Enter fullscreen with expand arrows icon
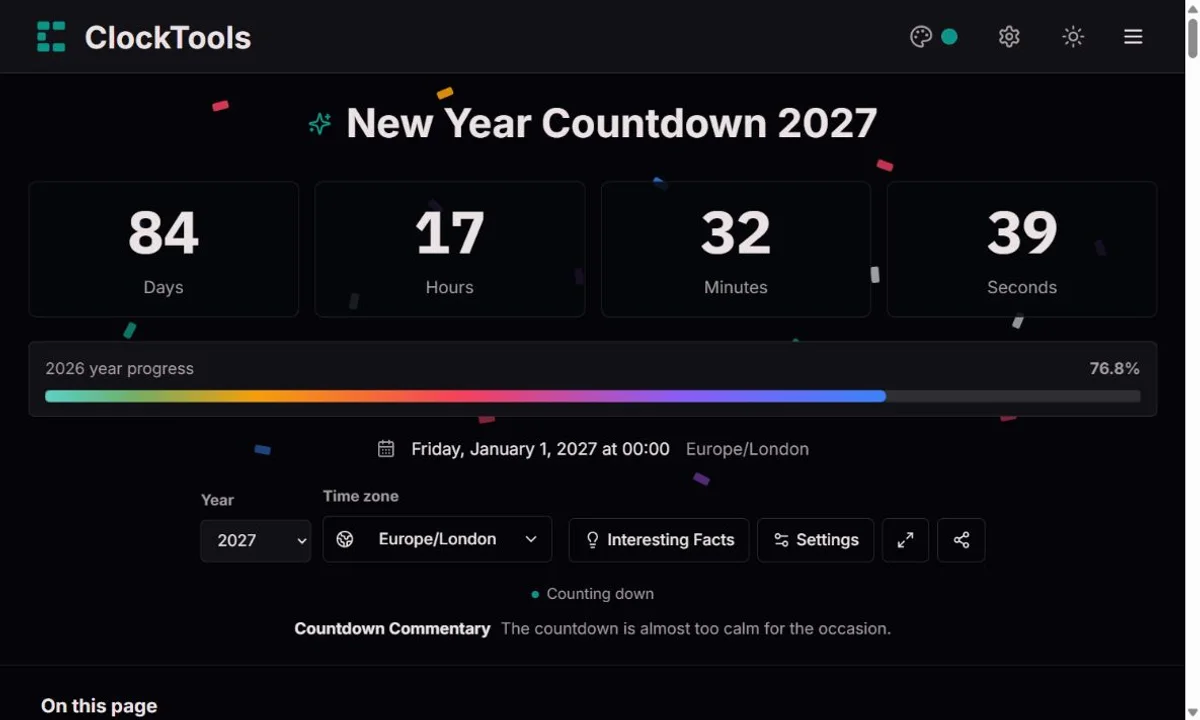 tap(905, 540)
